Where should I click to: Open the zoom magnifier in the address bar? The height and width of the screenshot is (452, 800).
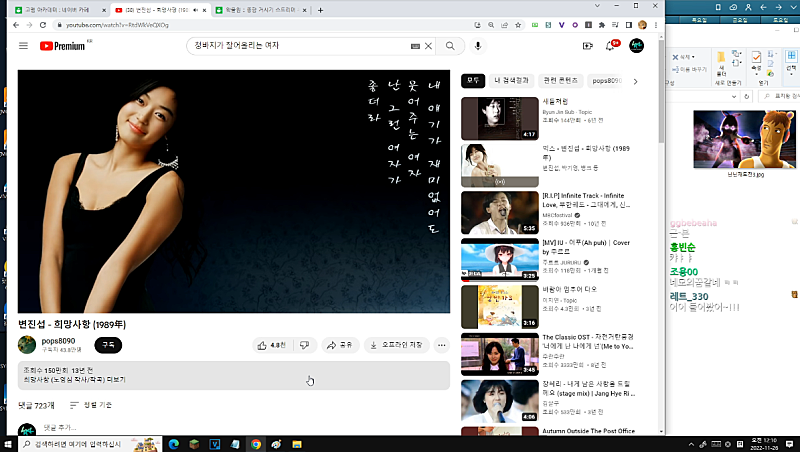point(491,24)
